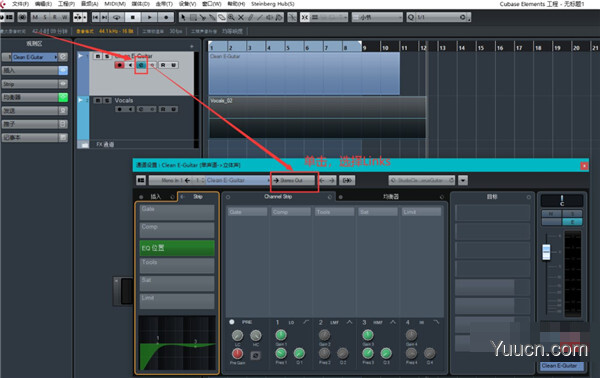Click the transport Stop button
Viewport: 600px width, 378px height.
pyautogui.click(x=133, y=17)
